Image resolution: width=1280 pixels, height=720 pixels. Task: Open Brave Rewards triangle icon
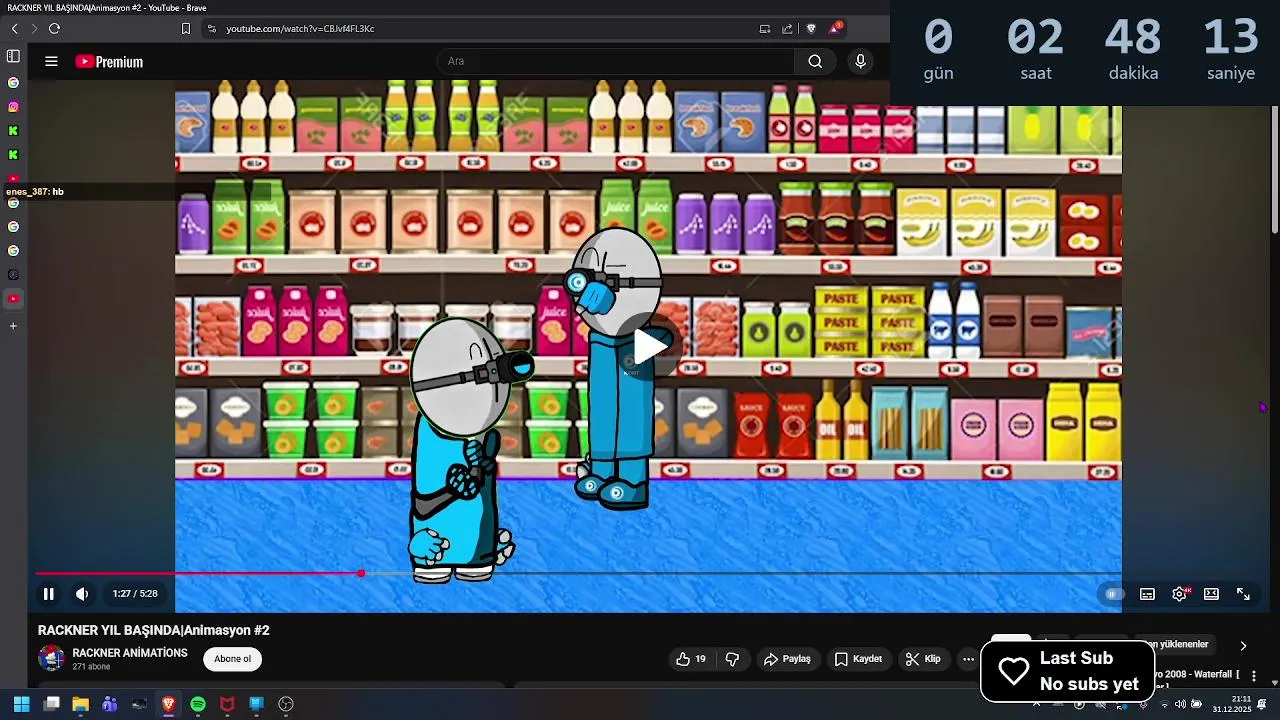click(834, 28)
